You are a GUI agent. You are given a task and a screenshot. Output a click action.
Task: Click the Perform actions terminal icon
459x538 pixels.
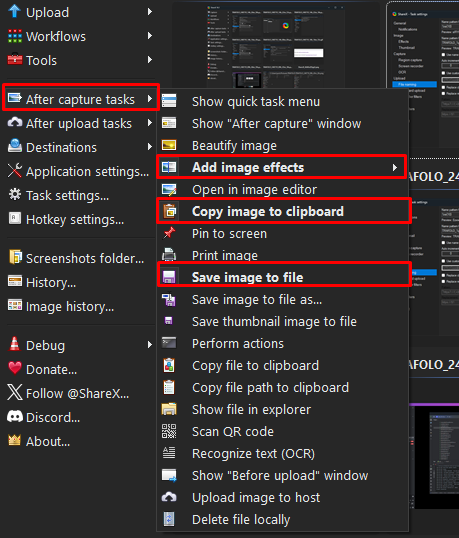point(169,343)
